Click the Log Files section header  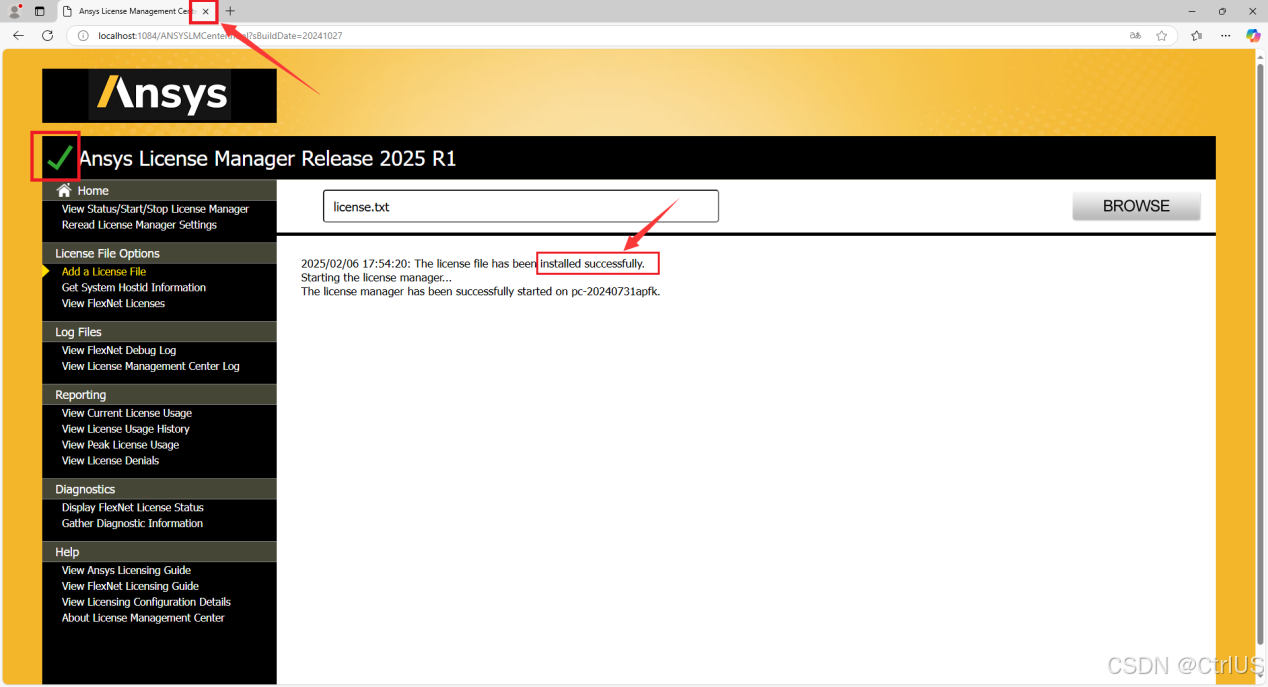[159, 332]
